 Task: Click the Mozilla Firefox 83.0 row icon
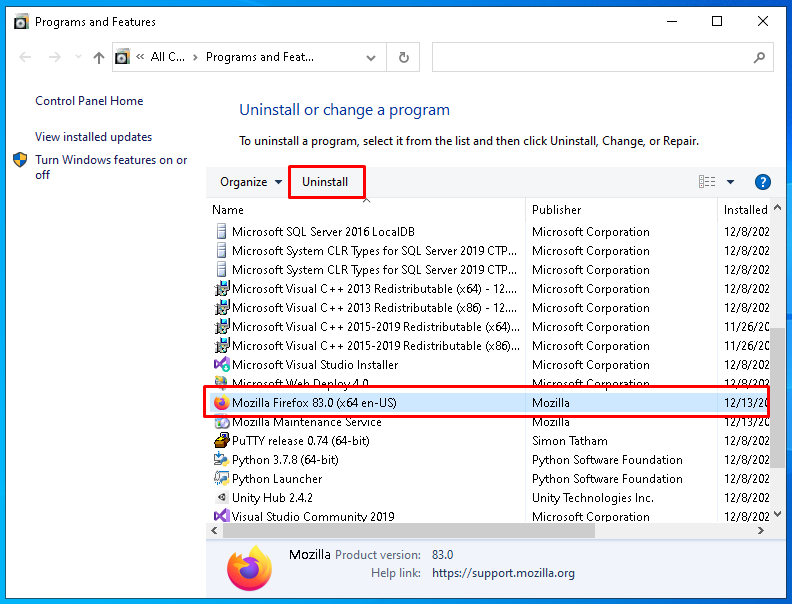[x=221, y=402]
